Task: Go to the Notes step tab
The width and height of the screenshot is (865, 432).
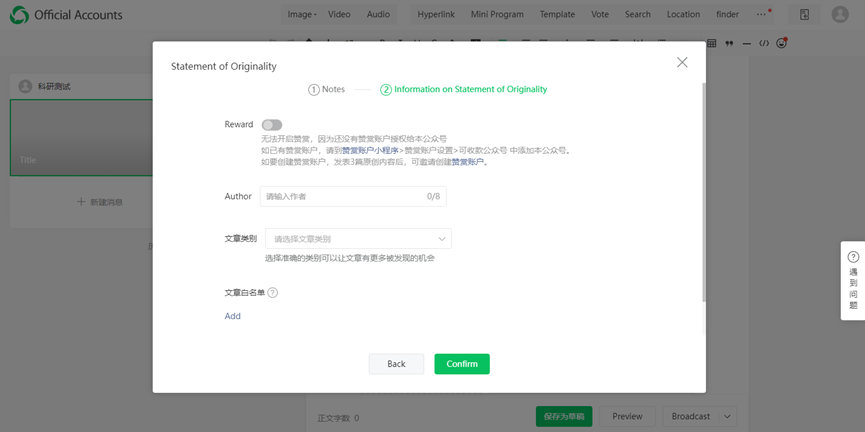Action: click(x=327, y=90)
